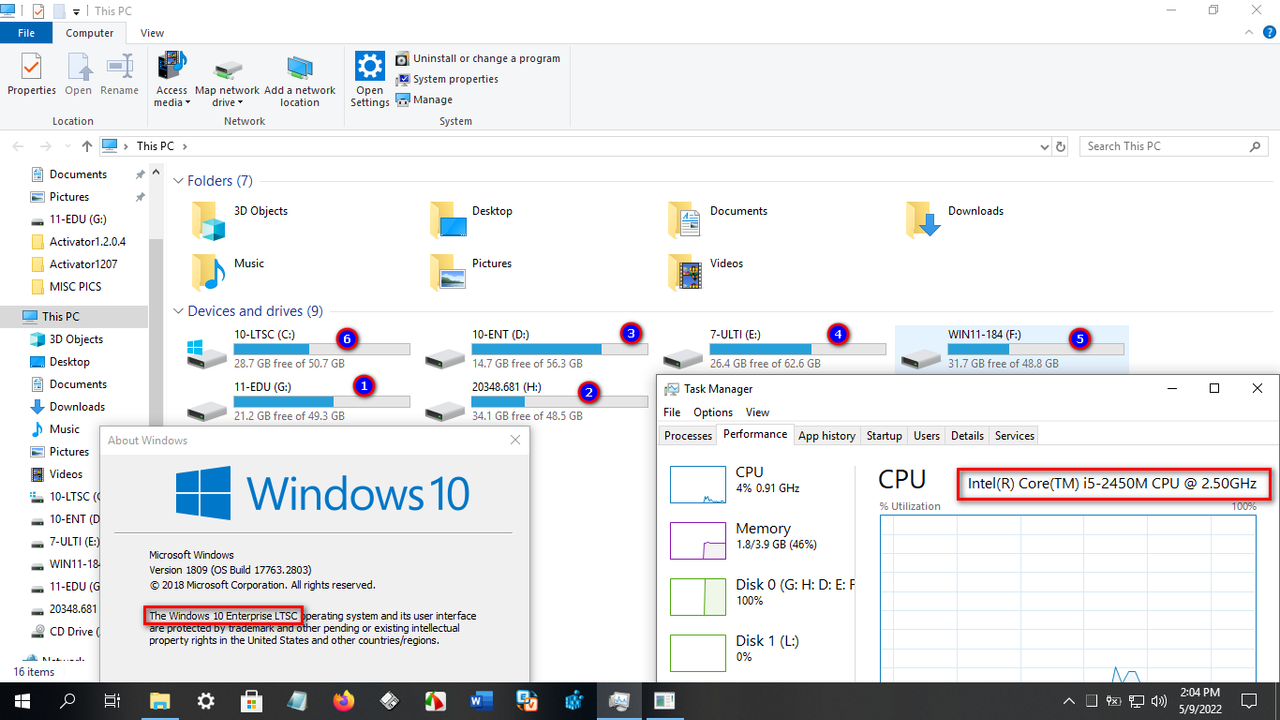
Task: Click Uninstall or change a program
Action: pos(478,59)
